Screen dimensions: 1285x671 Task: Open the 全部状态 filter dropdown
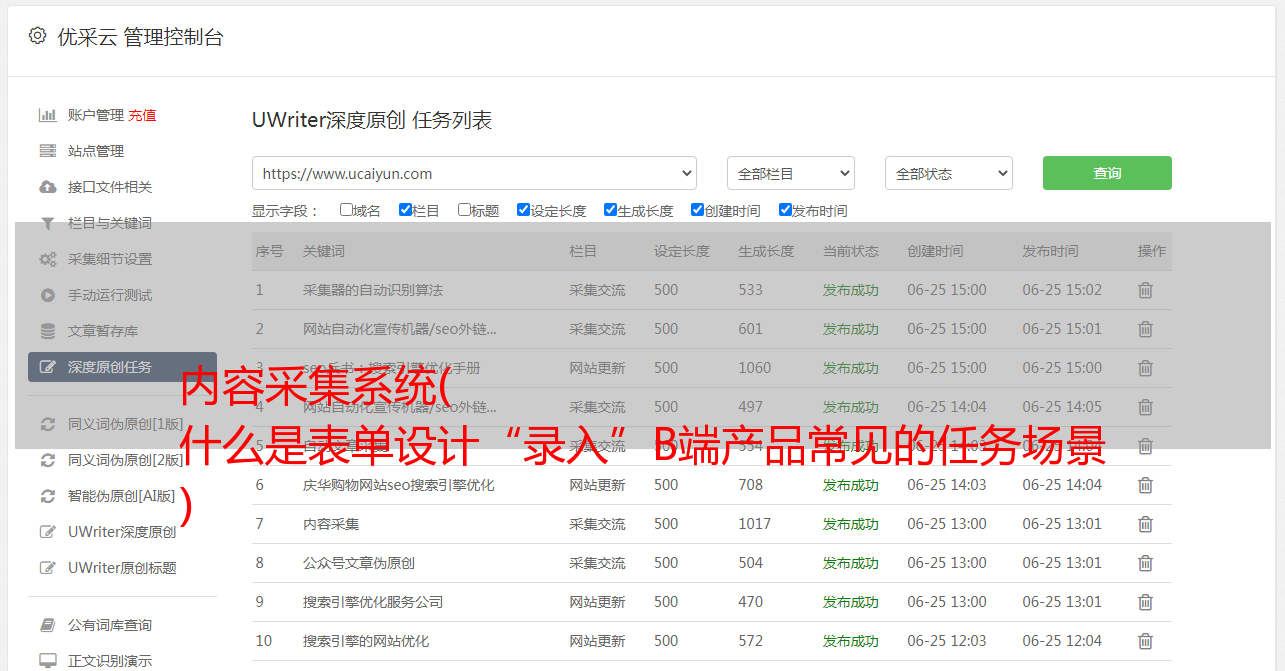(x=948, y=173)
